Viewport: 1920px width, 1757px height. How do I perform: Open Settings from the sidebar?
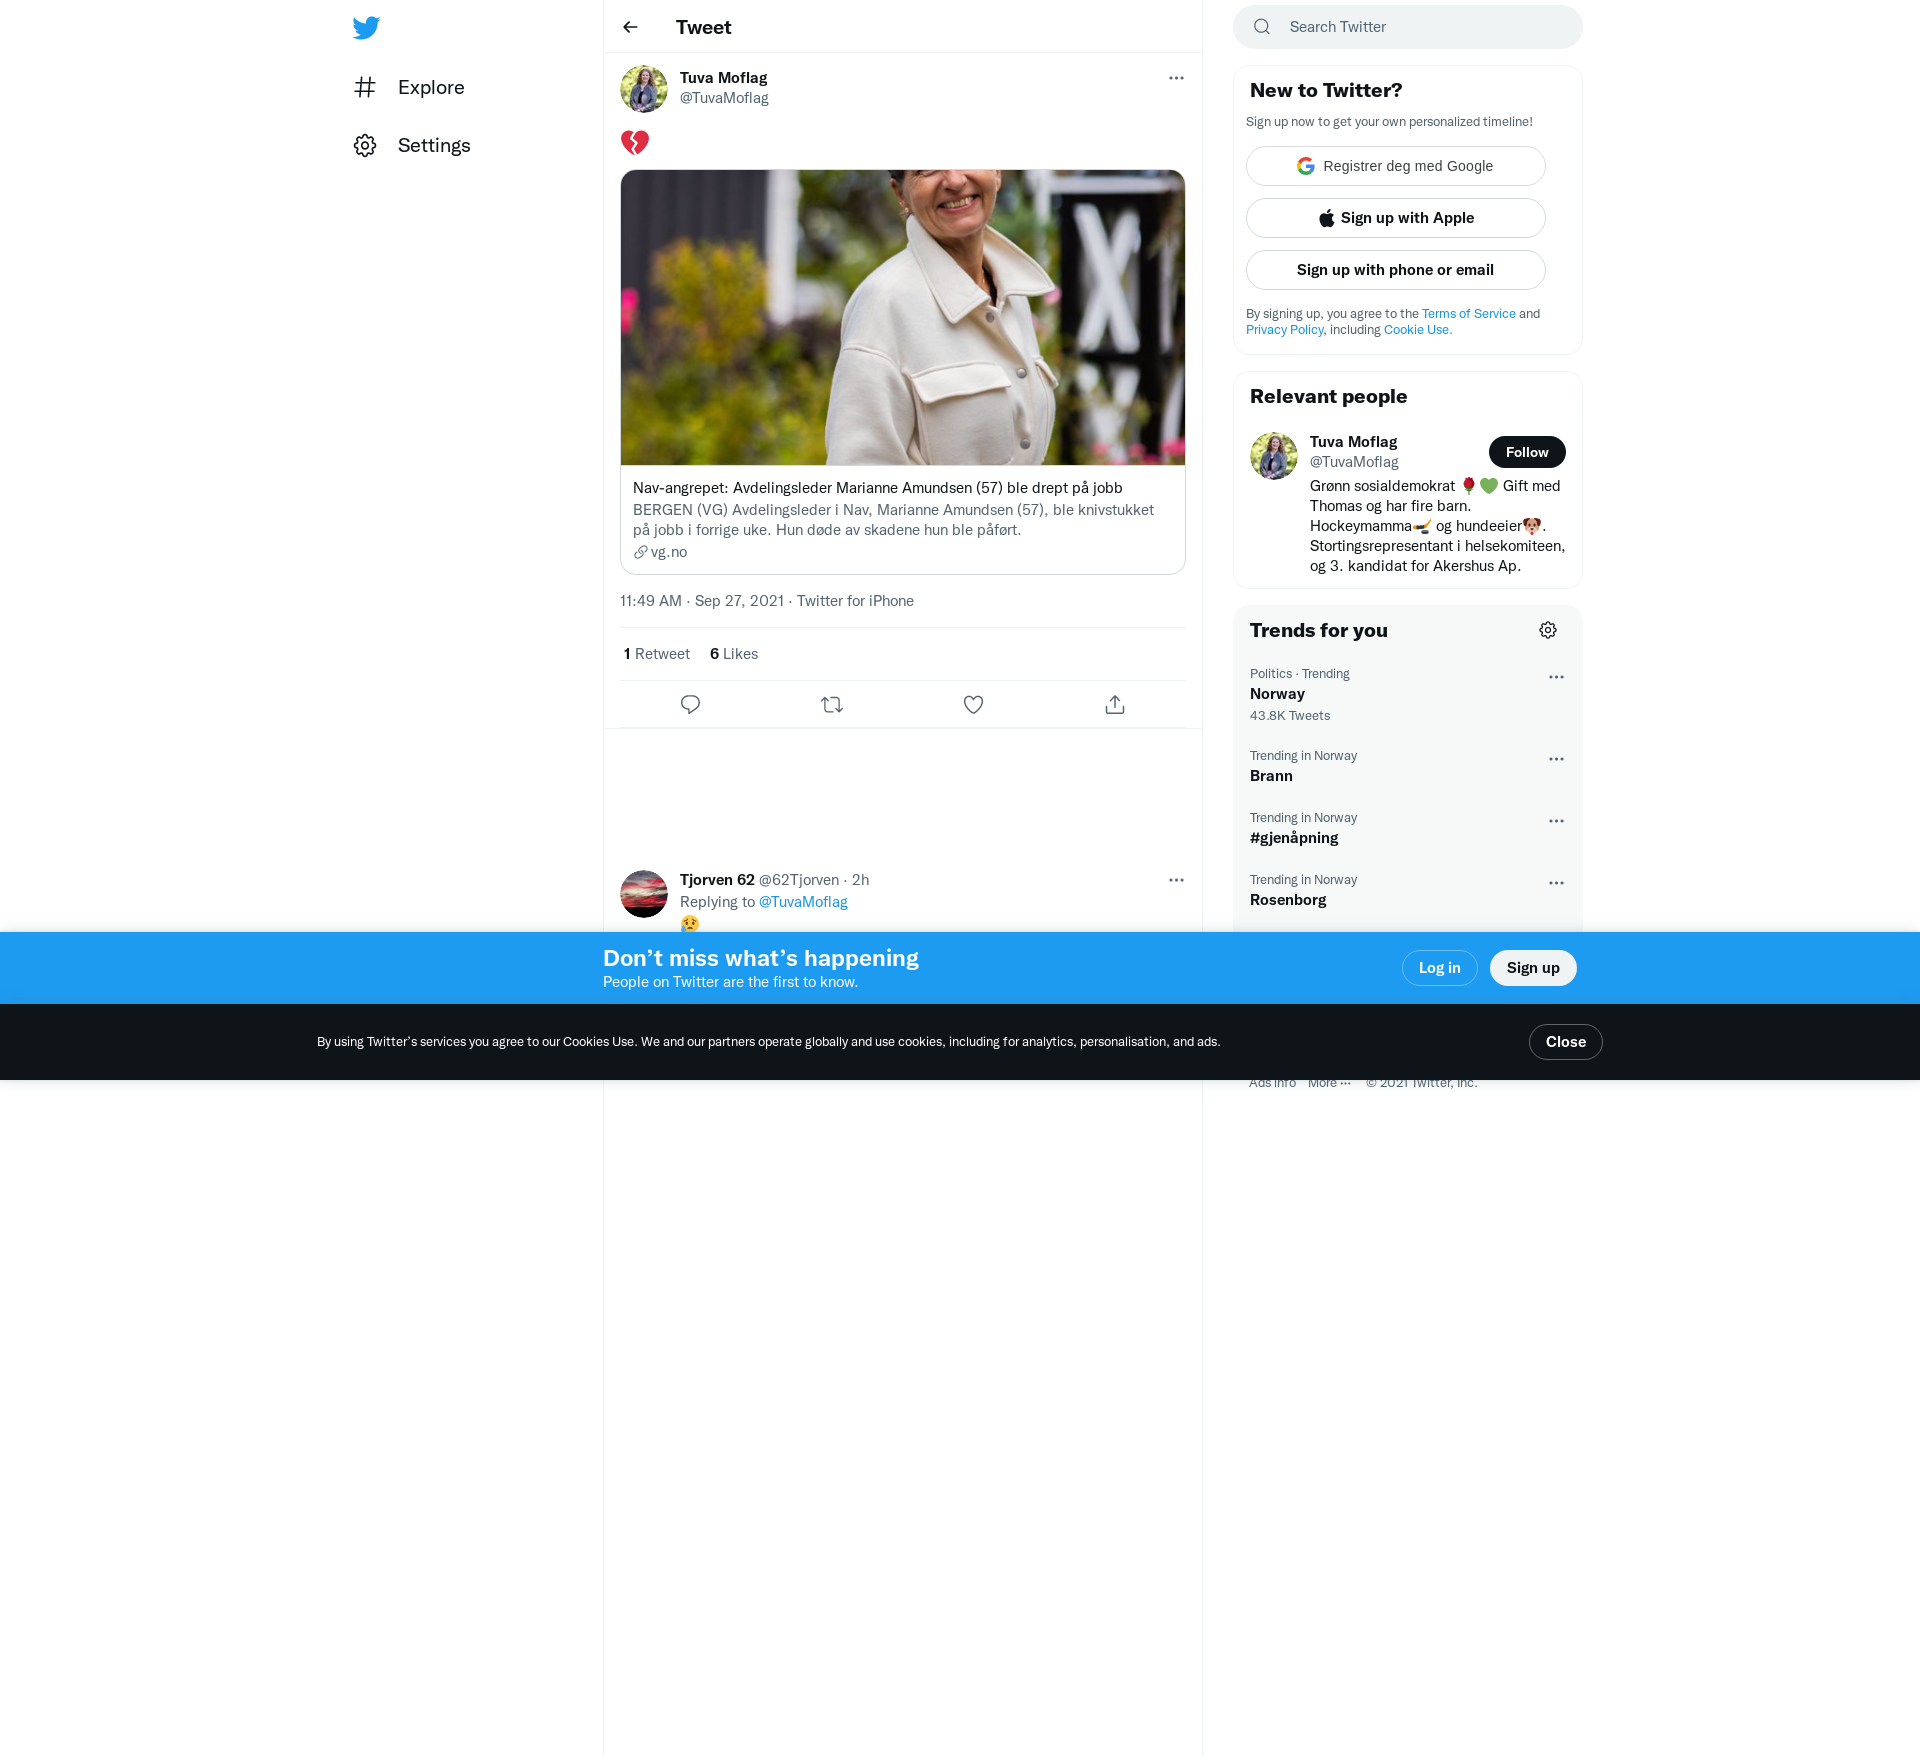[412, 145]
